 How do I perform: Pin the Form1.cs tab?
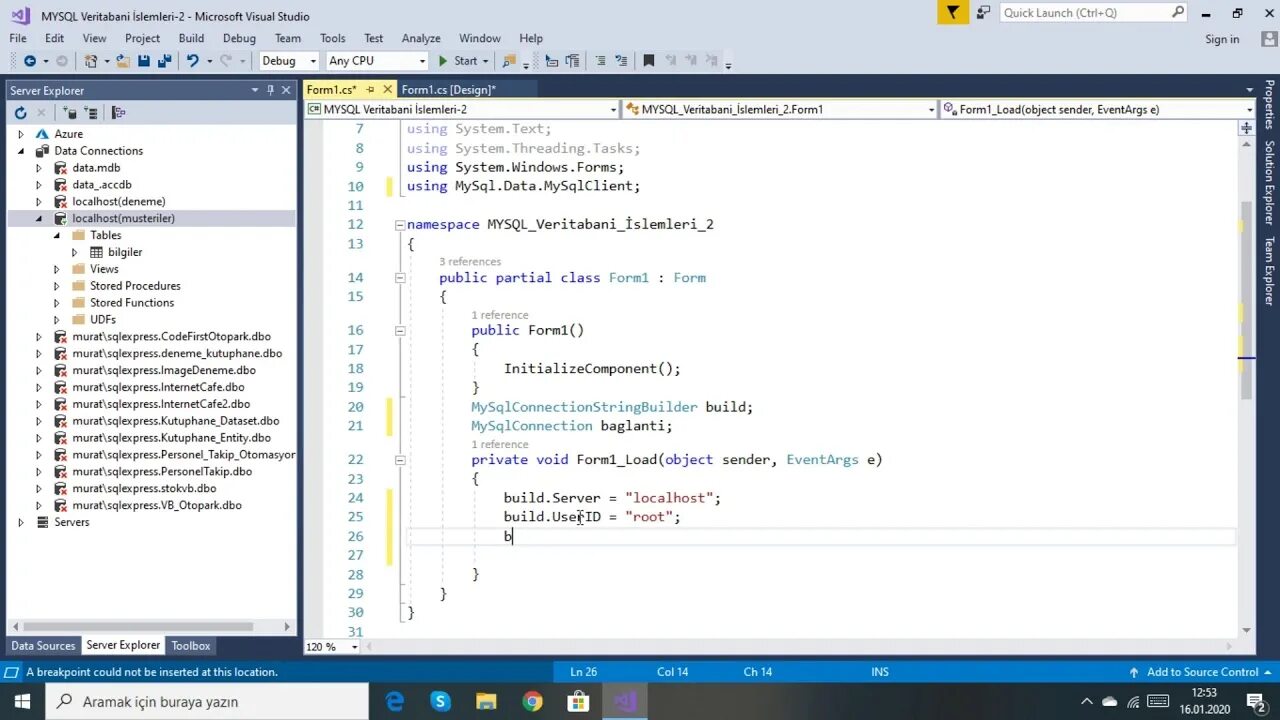tap(371, 90)
